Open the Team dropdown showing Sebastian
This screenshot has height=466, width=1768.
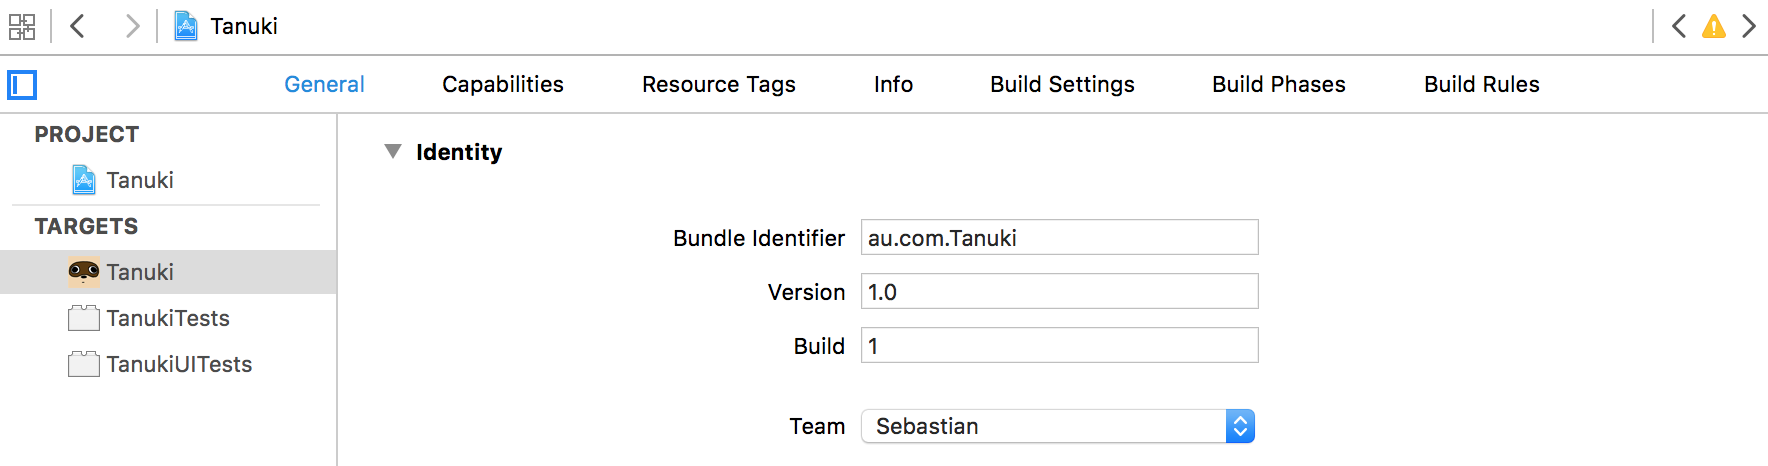coord(1058,426)
